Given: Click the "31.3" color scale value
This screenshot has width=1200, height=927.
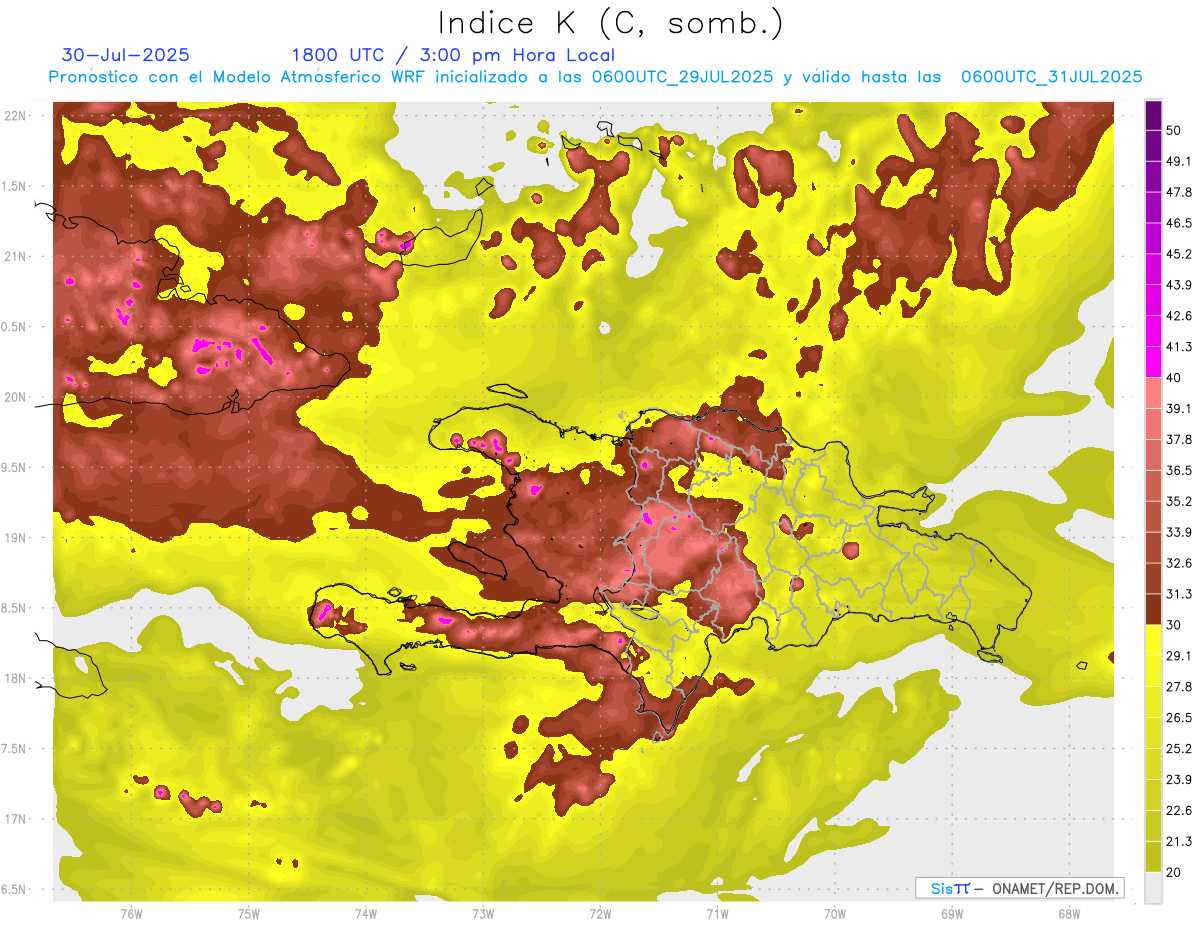Looking at the screenshot, I should pos(1179,594).
